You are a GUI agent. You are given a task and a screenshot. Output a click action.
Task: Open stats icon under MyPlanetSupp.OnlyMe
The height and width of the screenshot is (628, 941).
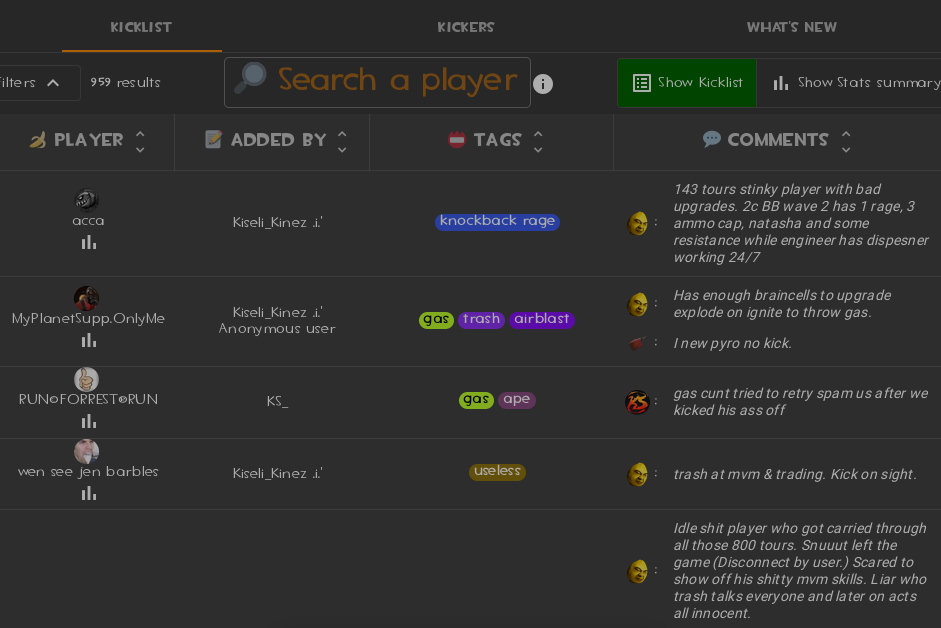tap(89, 340)
